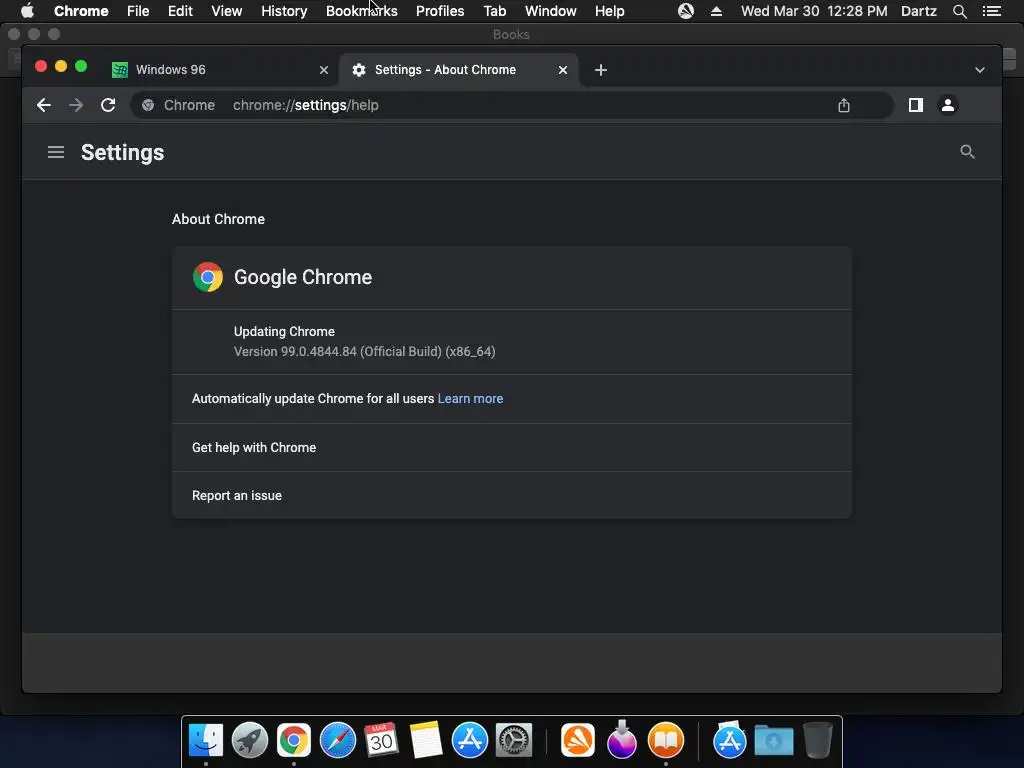Close the Settings - About Chrome tab
Image resolution: width=1024 pixels, height=768 pixels.
click(x=562, y=70)
